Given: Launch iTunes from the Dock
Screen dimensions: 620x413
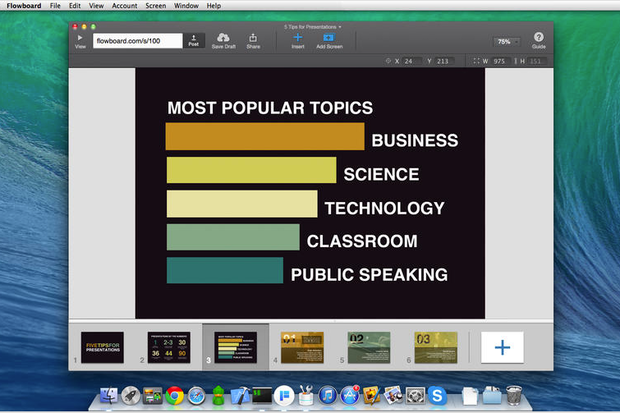Looking at the screenshot, I should click(328, 396).
